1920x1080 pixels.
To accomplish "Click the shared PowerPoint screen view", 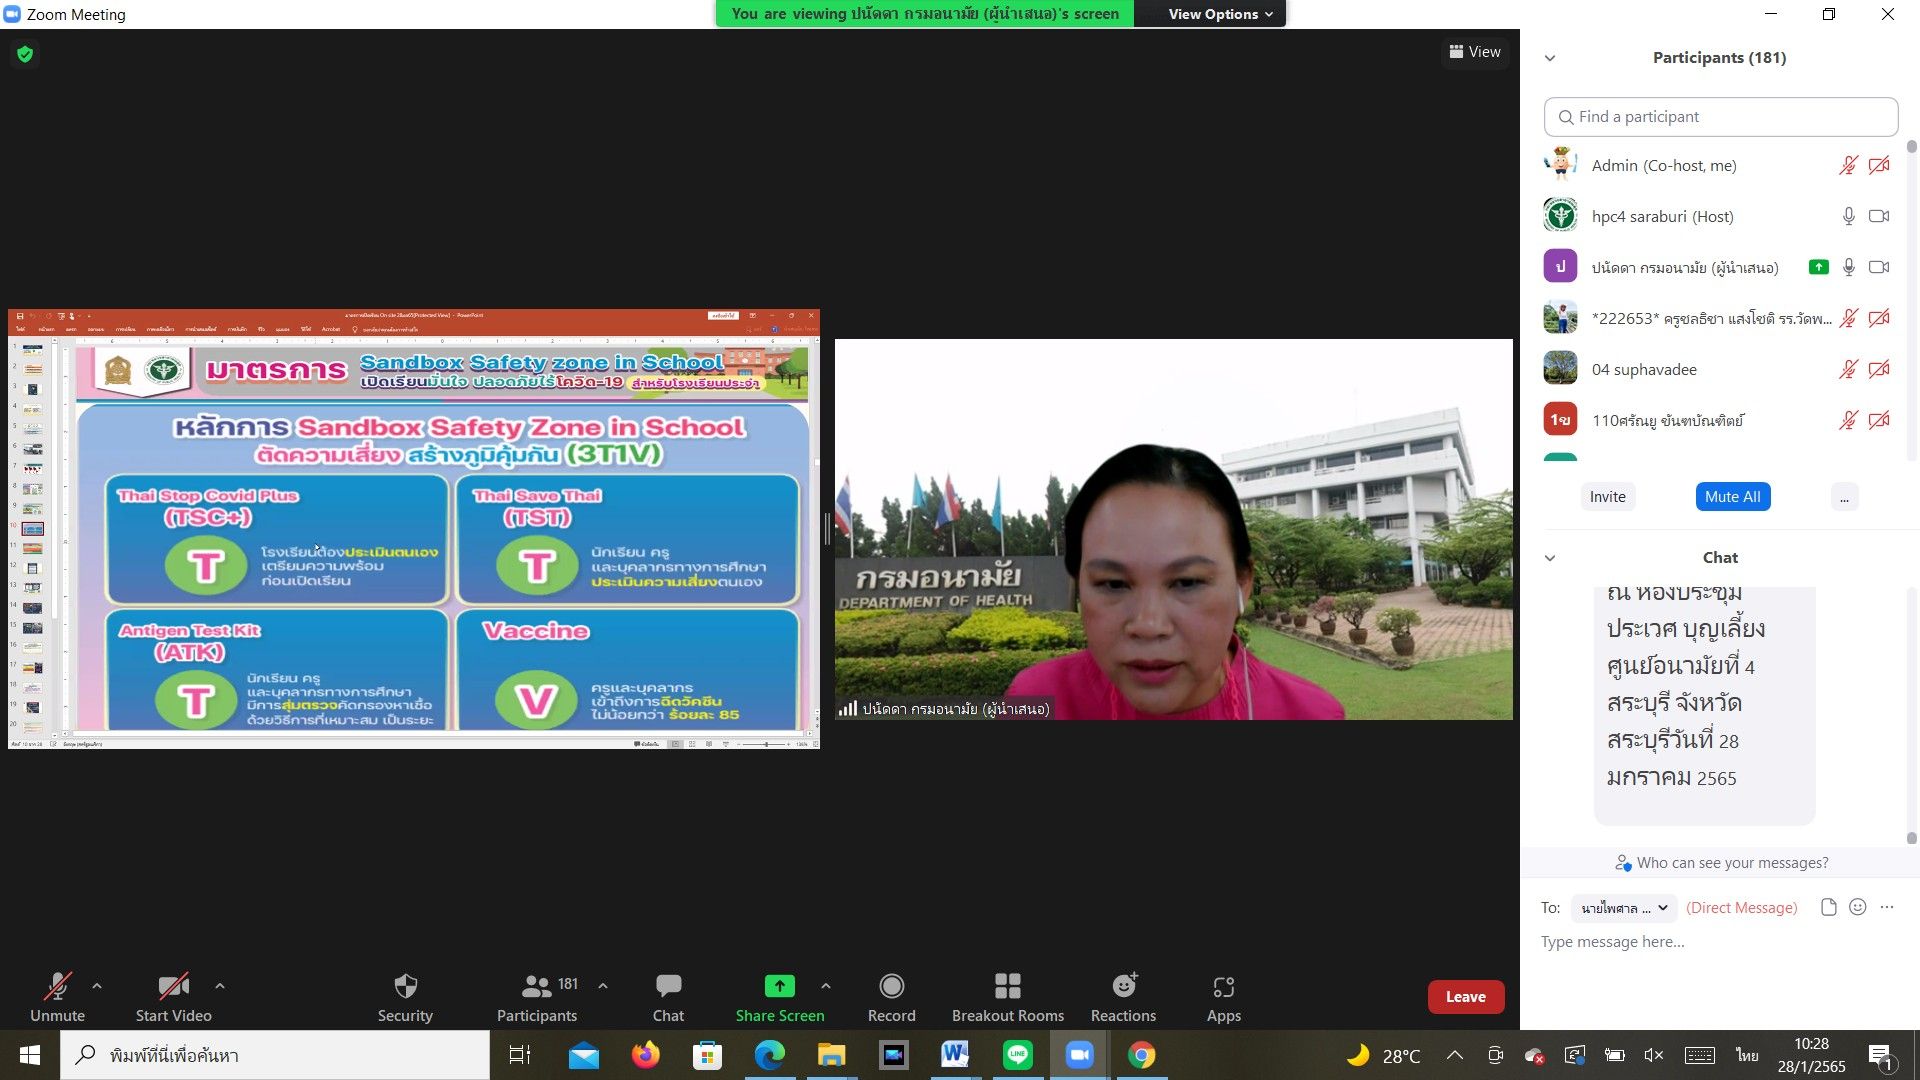I will pos(413,529).
